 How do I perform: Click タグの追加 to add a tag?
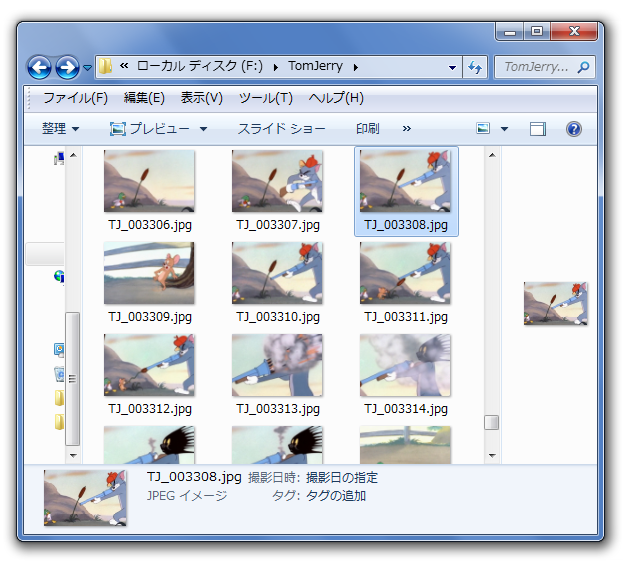pos(336,496)
